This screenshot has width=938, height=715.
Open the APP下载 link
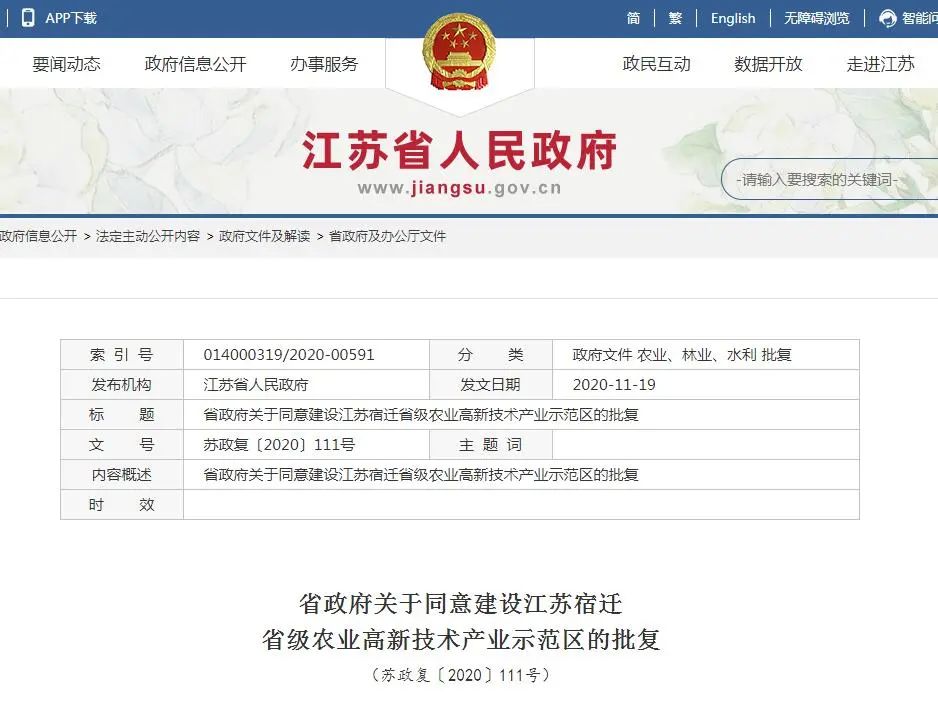[x=71, y=19]
